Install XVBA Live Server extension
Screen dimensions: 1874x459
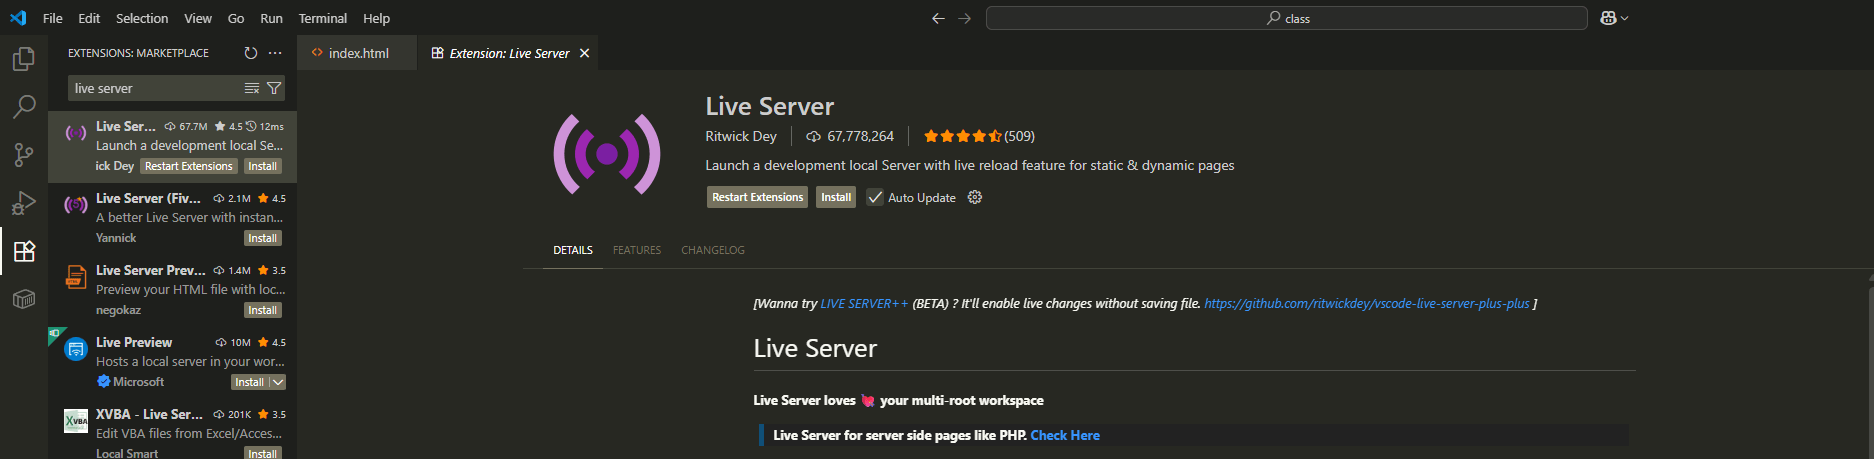263,453
